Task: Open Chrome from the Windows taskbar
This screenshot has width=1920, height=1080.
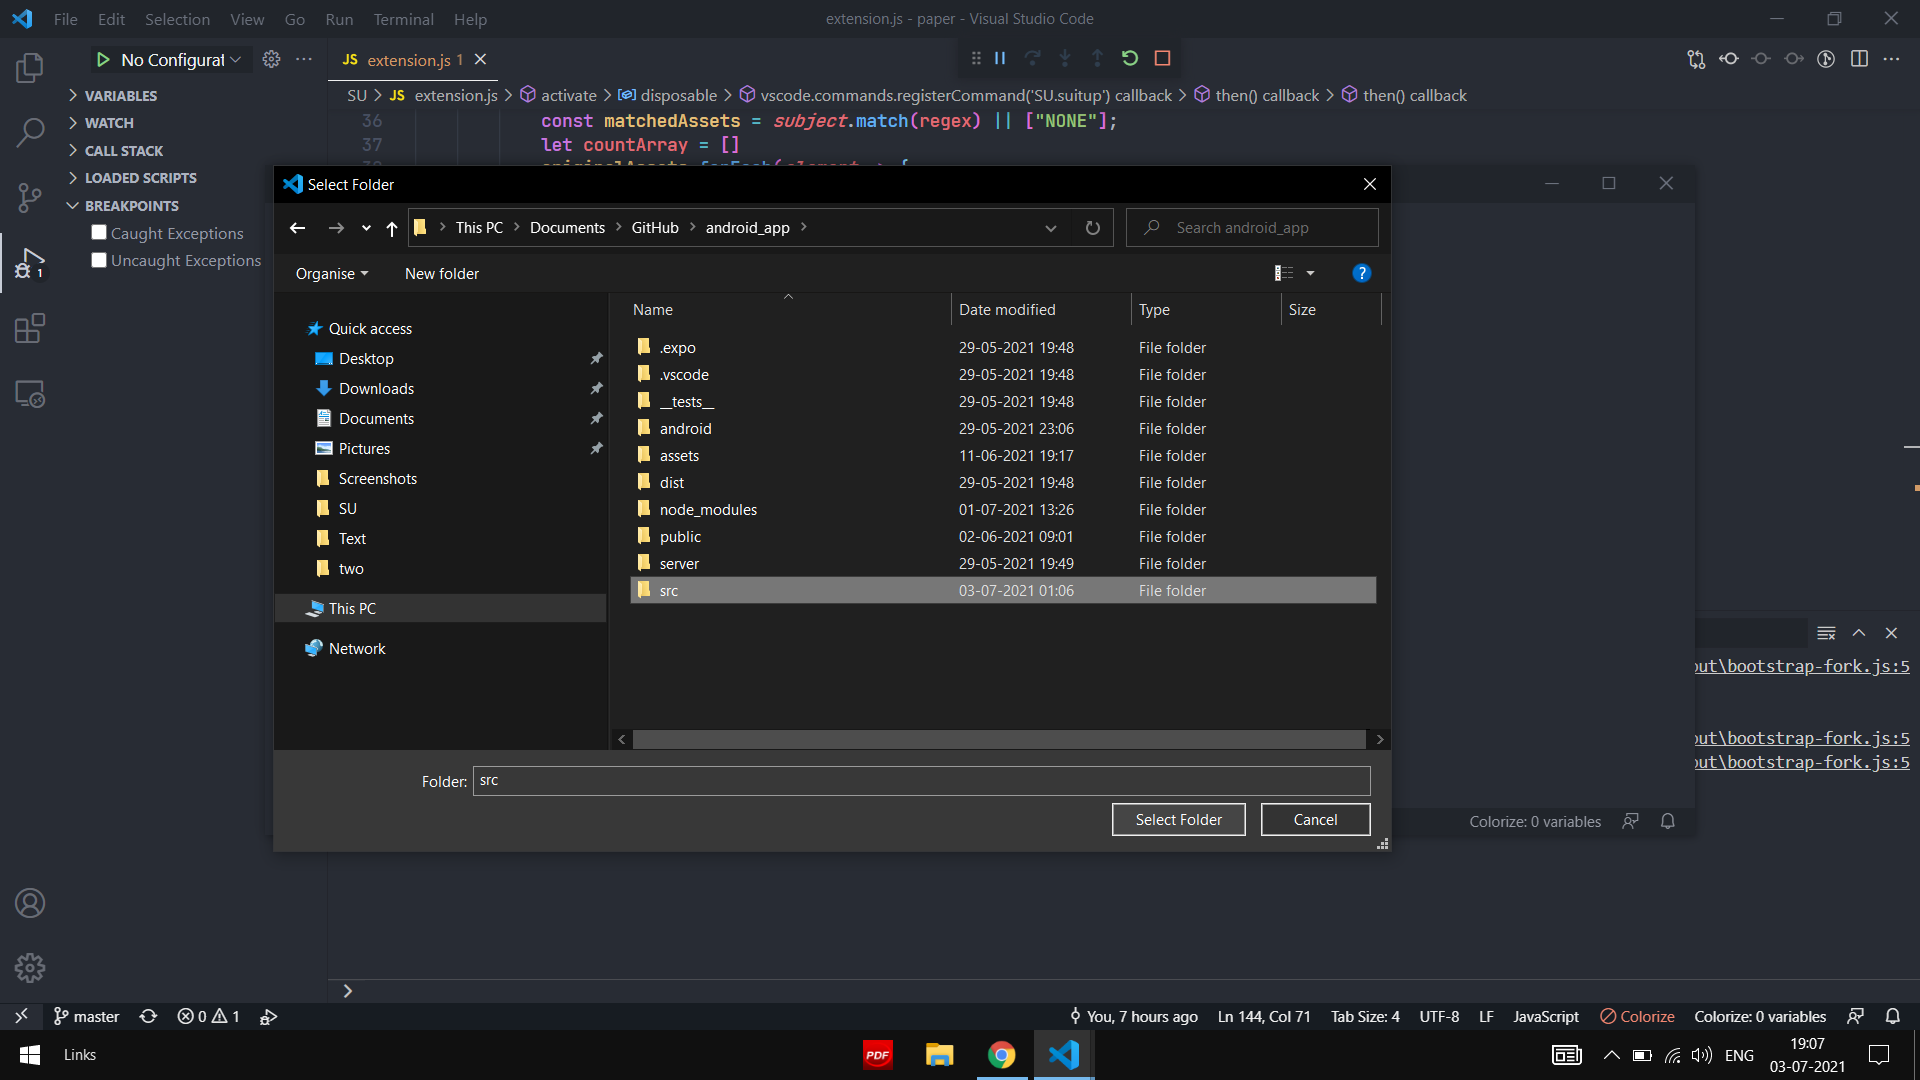Action: point(1001,1055)
